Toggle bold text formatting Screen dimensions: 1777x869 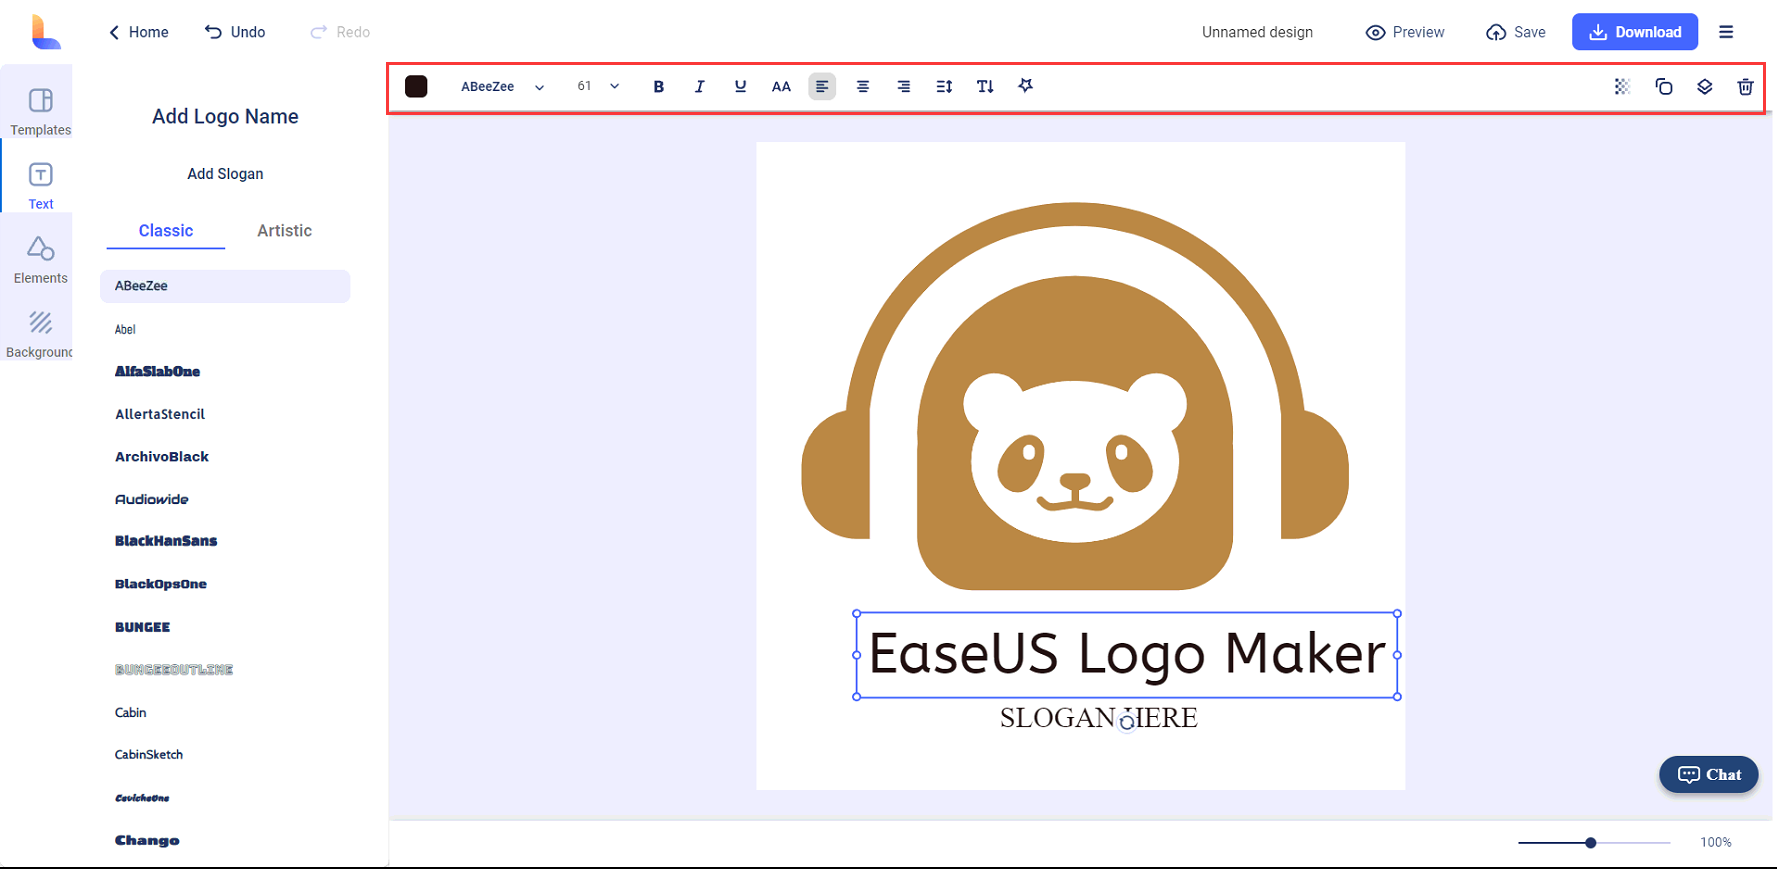(x=658, y=87)
